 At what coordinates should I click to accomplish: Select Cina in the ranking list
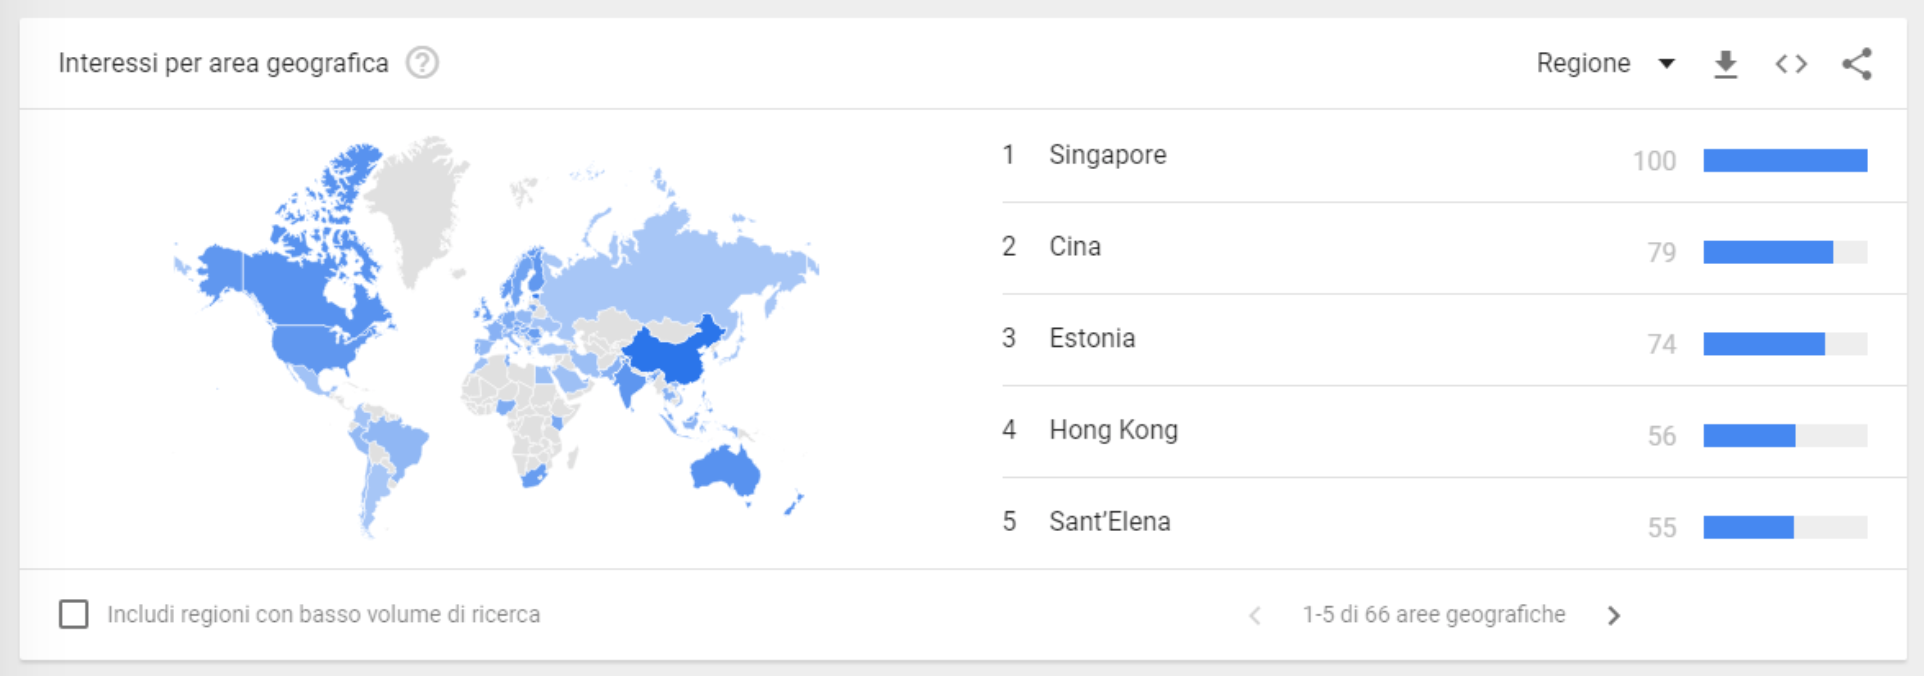coord(1074,247)
